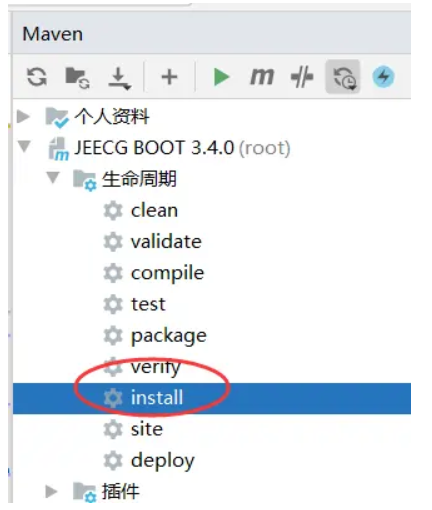
Task: Download sources and documentation icon
Action: pyautogui.click(x=119, y=78)
